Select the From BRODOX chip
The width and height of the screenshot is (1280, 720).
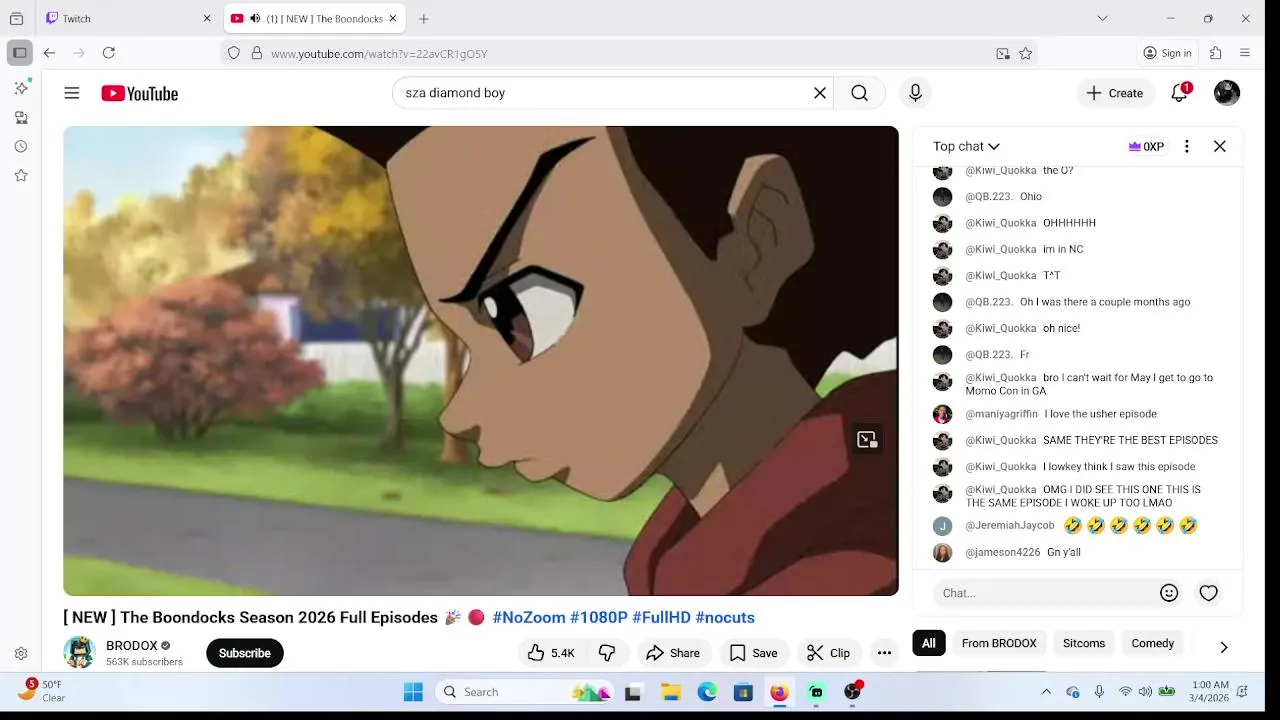point(999,643)
